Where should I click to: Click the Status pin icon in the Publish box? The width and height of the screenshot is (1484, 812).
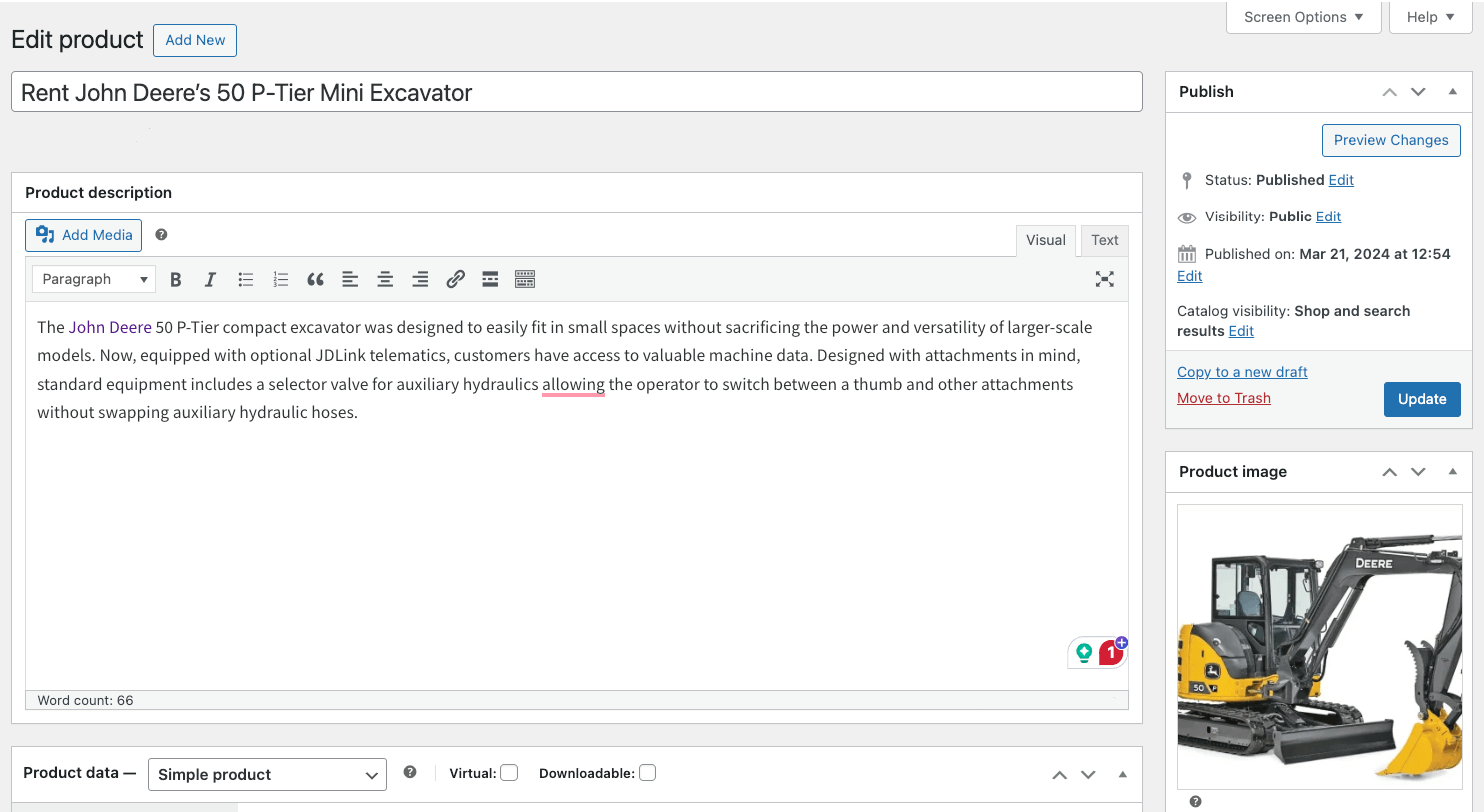pyautogui.click(x=1187, y=180)
